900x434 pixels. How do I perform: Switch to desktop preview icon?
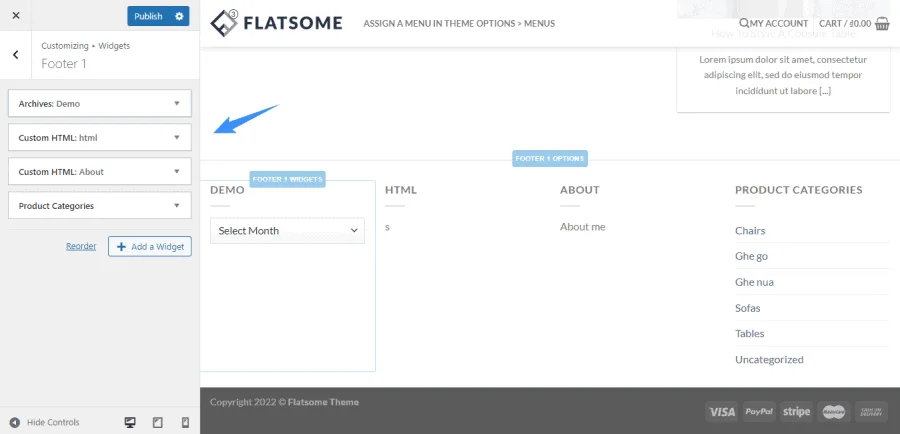[x=130, y=422]
